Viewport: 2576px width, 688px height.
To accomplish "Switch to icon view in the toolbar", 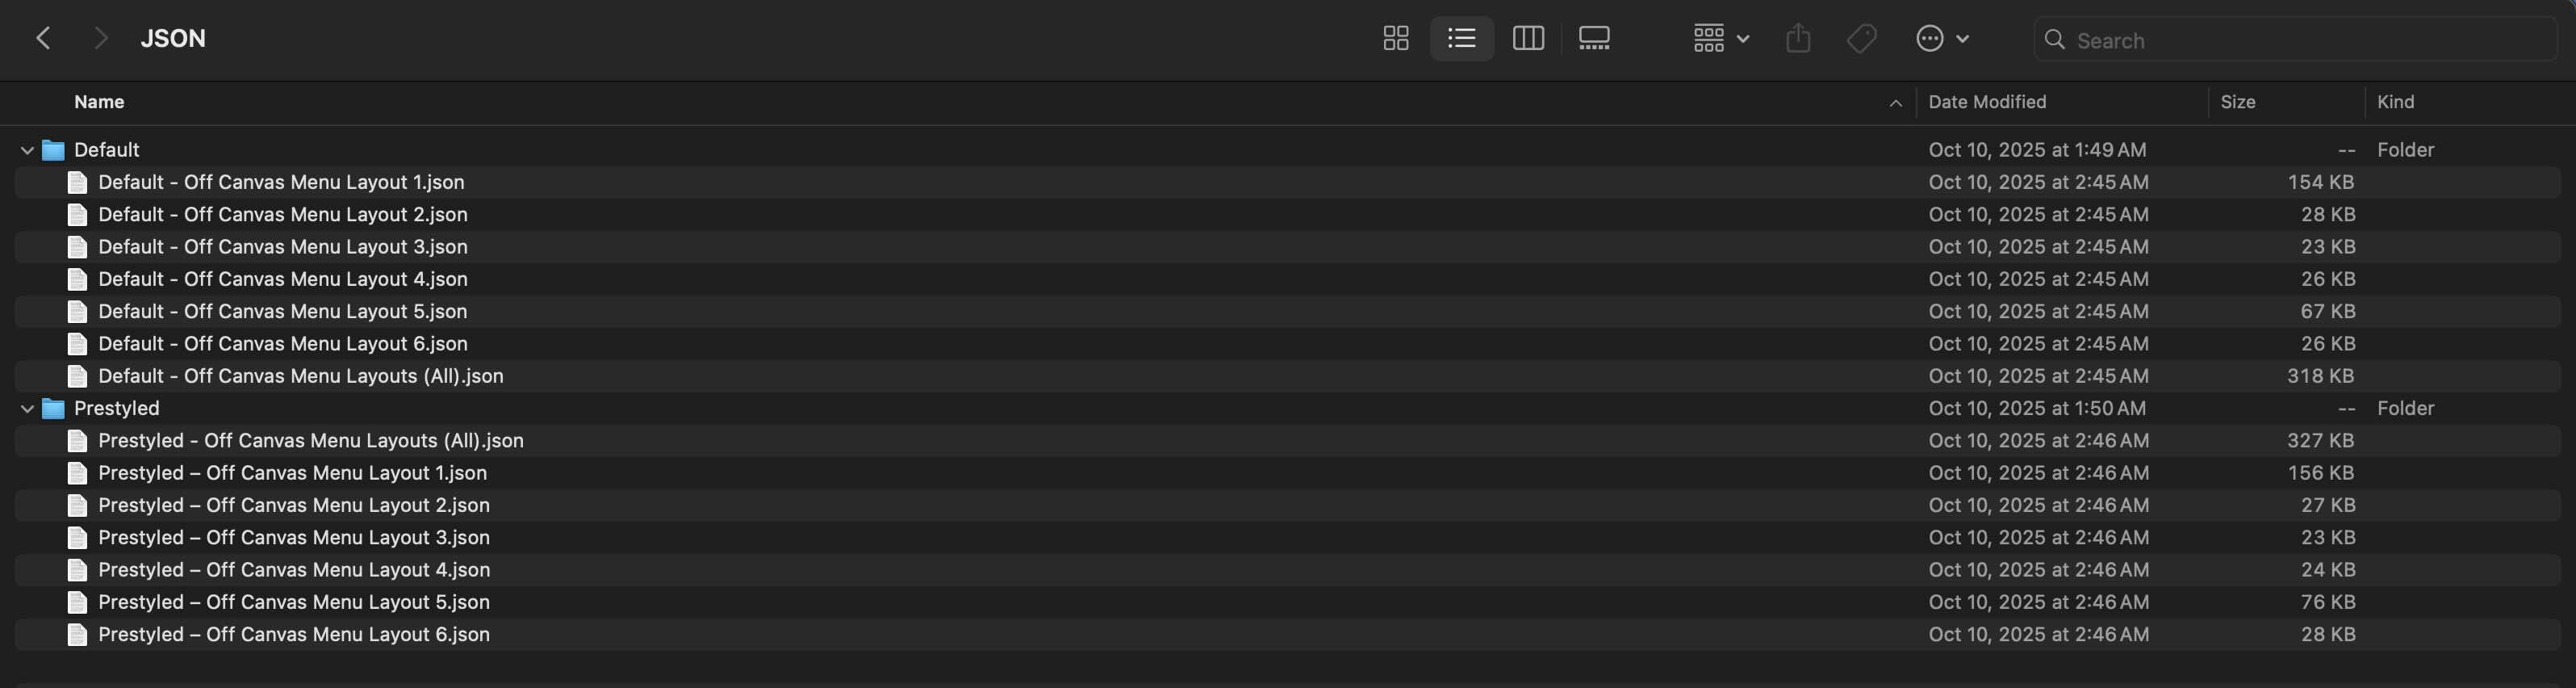I will click(x=1396, y=38).
